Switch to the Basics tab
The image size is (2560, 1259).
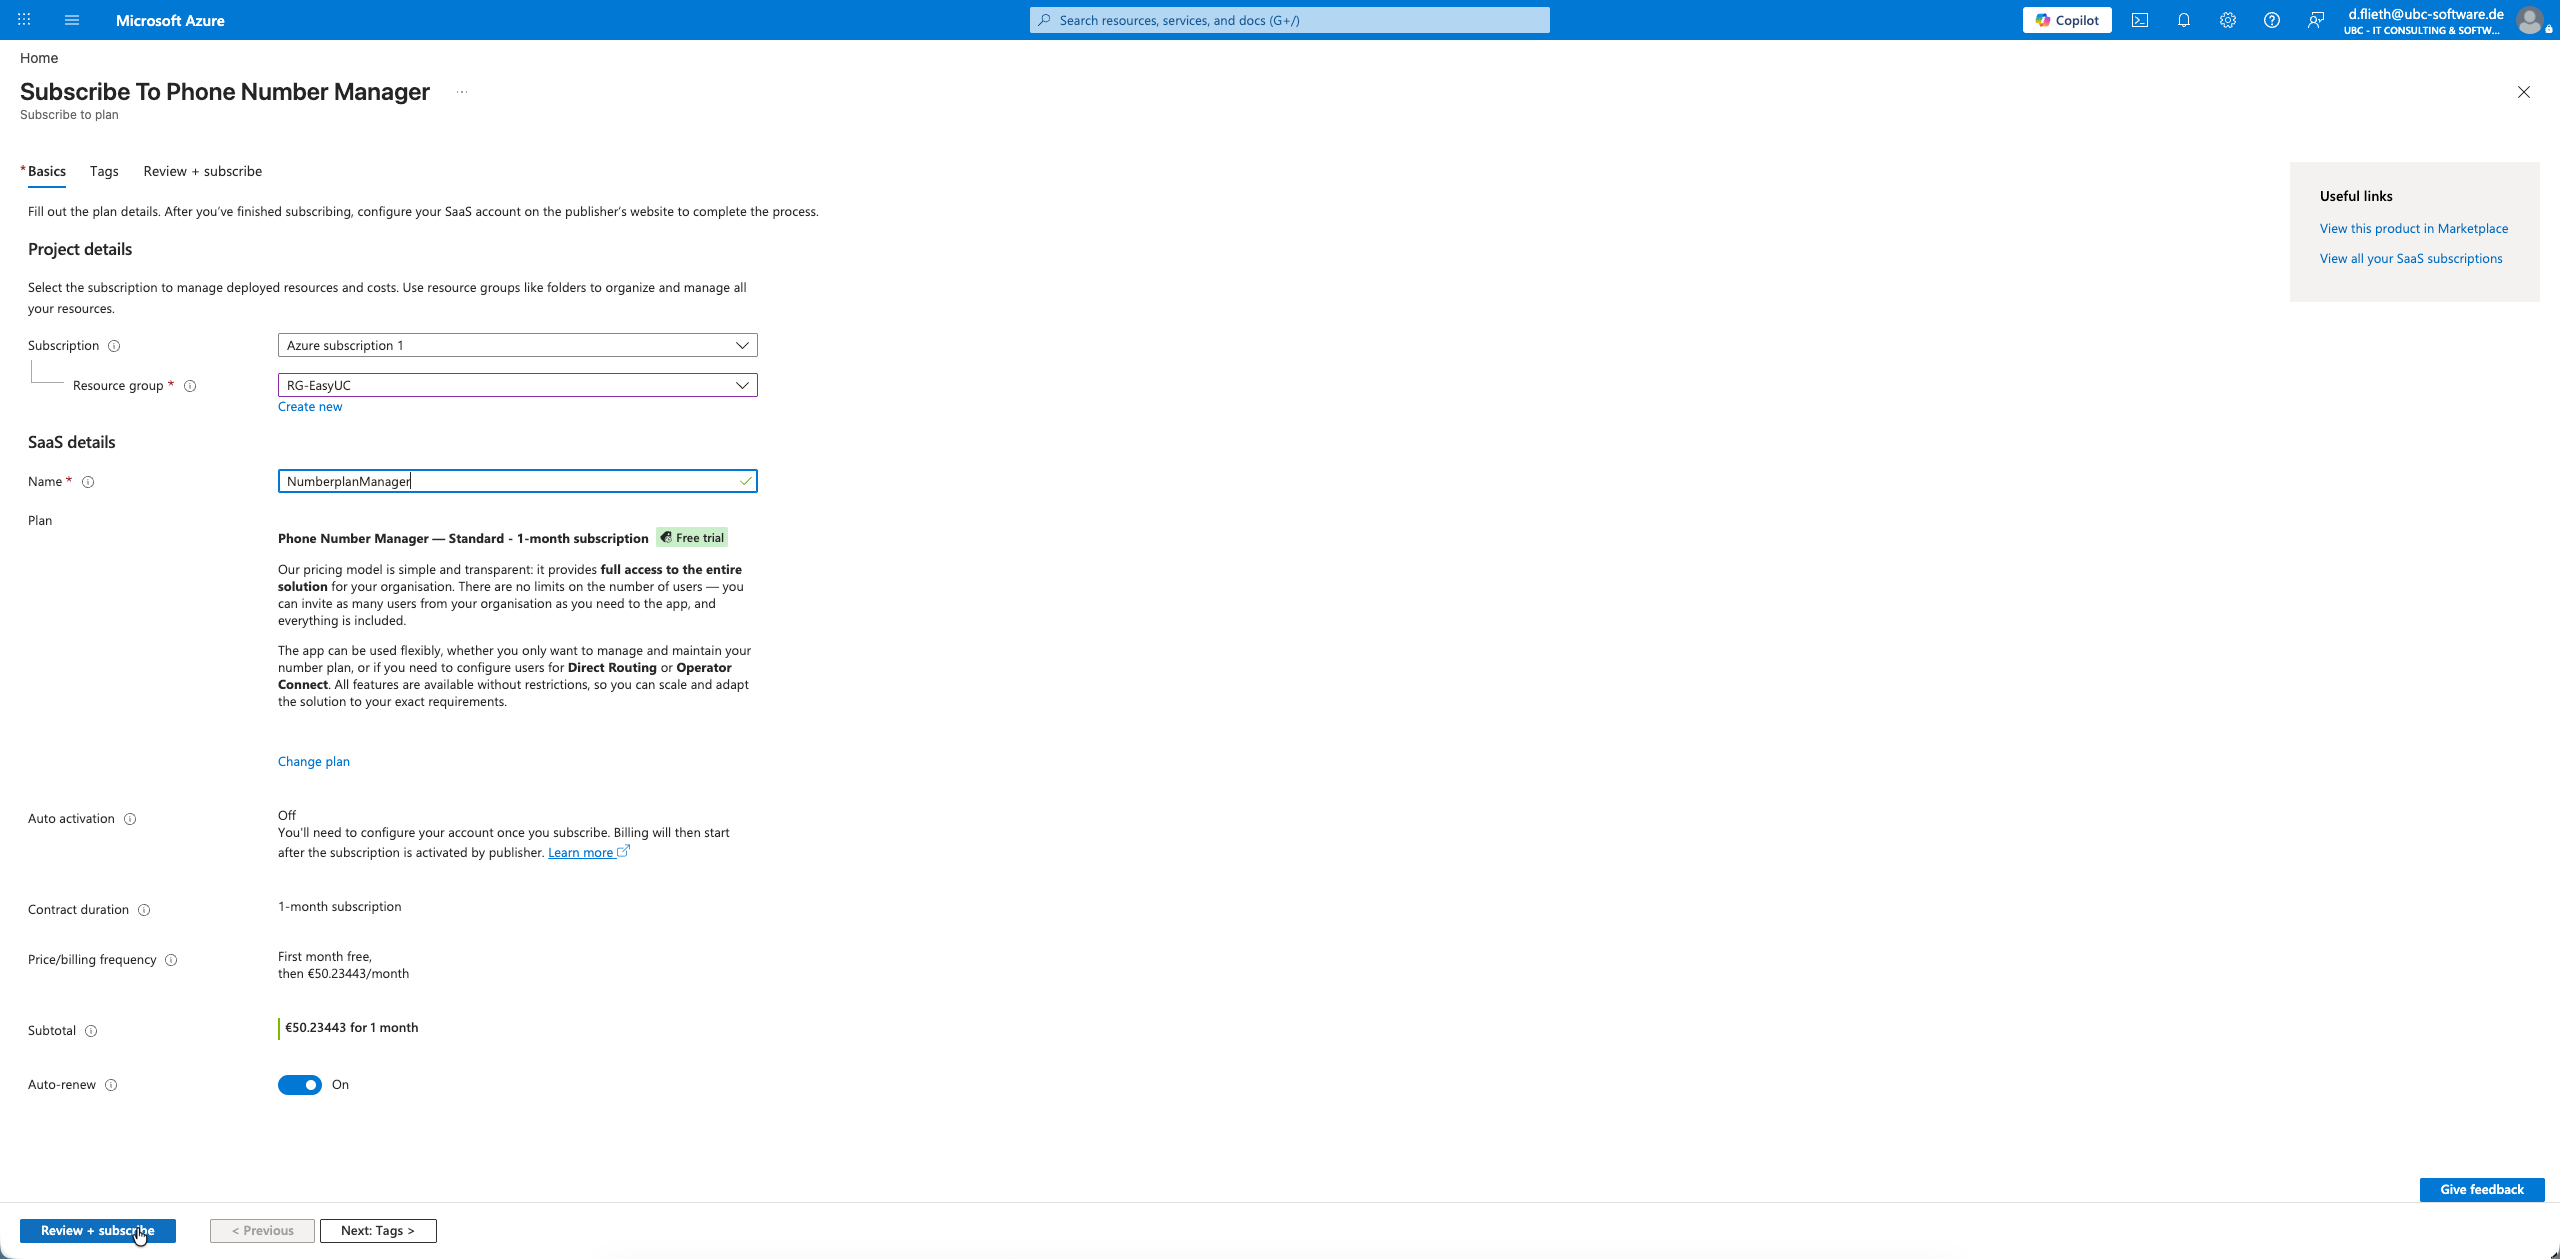tap(46, 171)
